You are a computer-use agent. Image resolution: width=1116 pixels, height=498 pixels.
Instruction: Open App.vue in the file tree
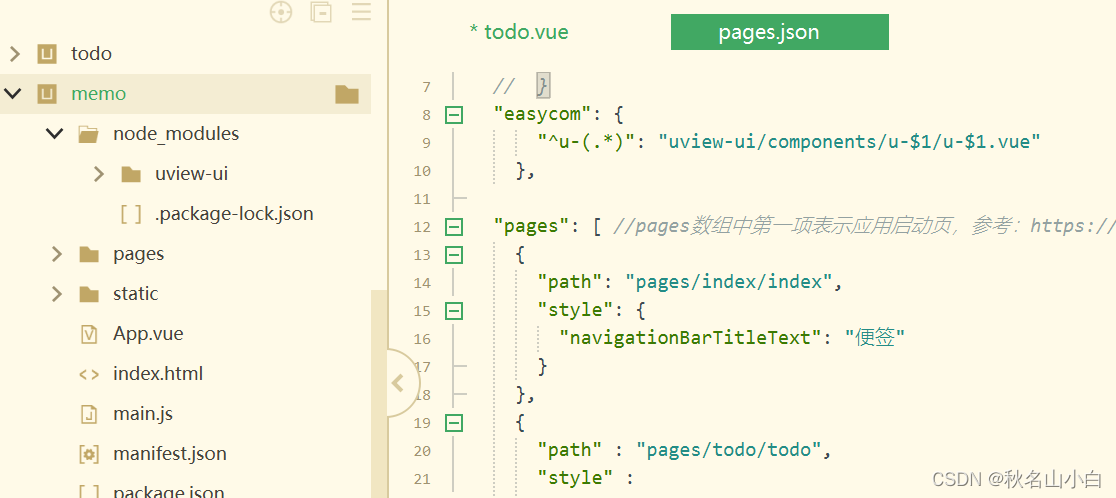(148, 334)
